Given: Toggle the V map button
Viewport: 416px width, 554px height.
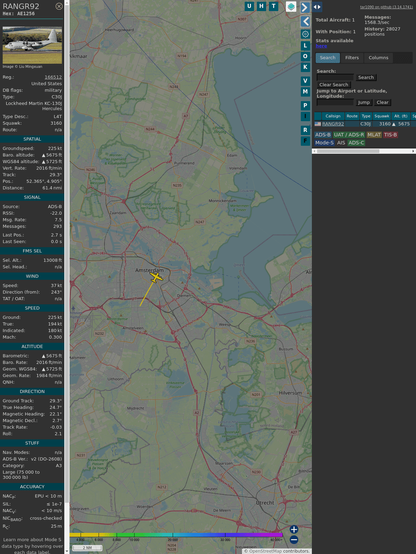Looking at the screenshot, I should click(x=305, y=81).
